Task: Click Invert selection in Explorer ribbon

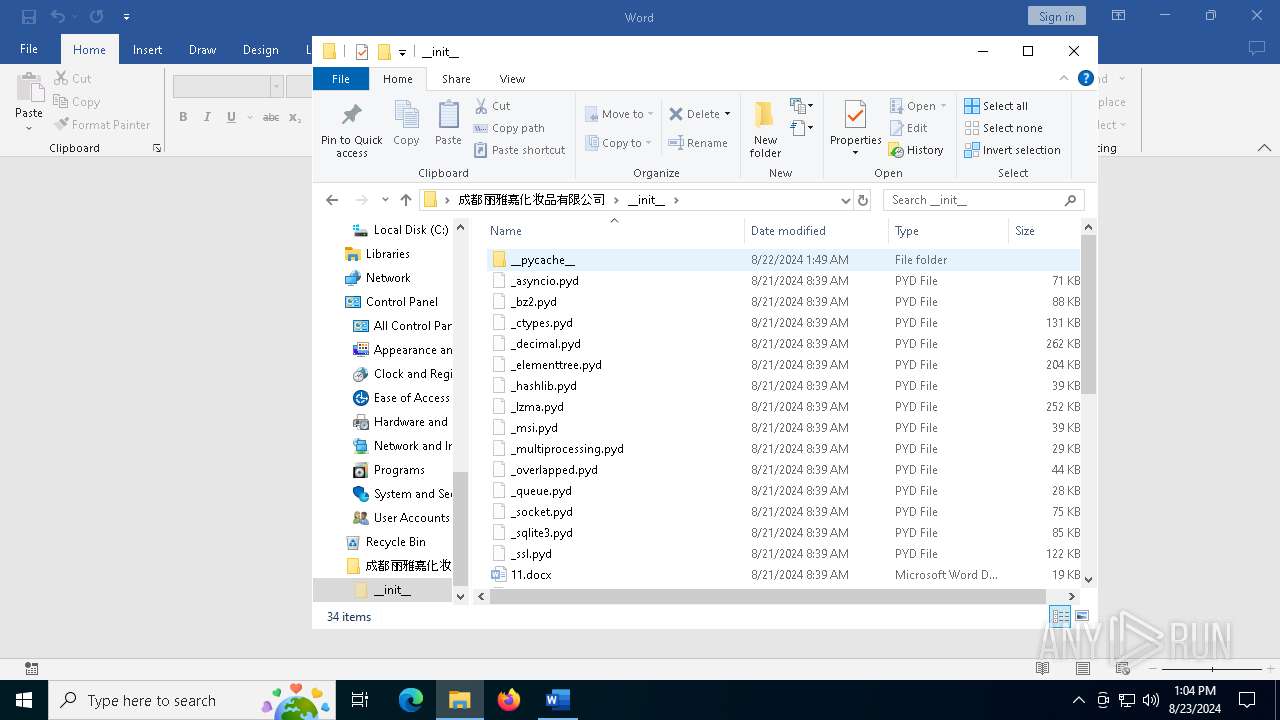Action: pyautogui.click(x=1011, y=150)
